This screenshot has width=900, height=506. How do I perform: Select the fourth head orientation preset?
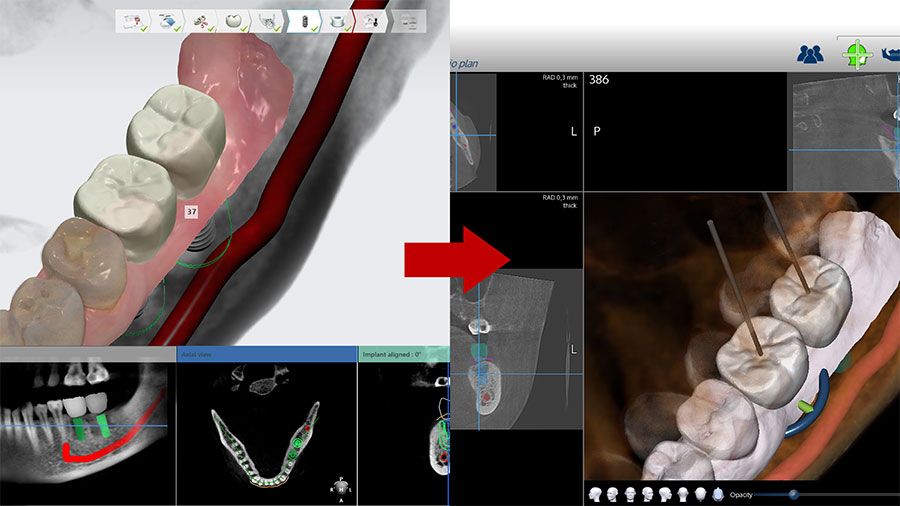[x=647, y=494]
